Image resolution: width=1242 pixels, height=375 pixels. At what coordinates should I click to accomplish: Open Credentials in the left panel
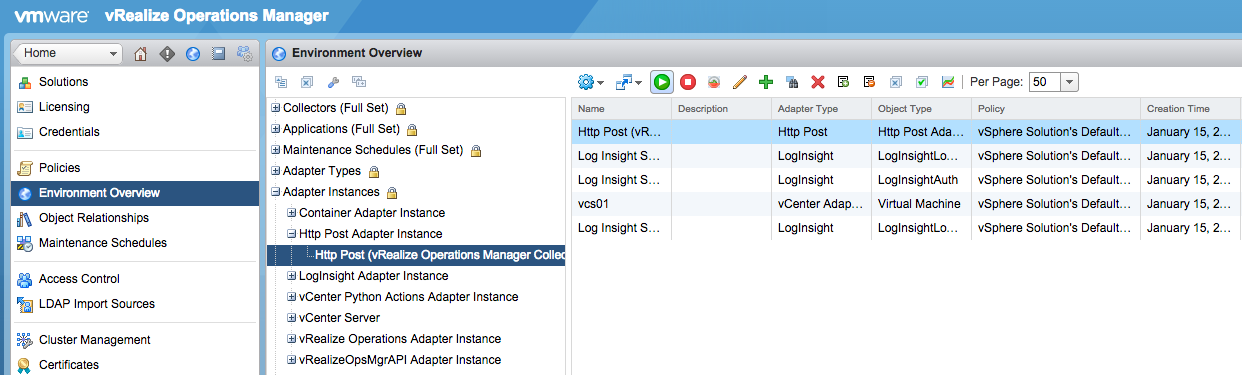click(69, 132)
